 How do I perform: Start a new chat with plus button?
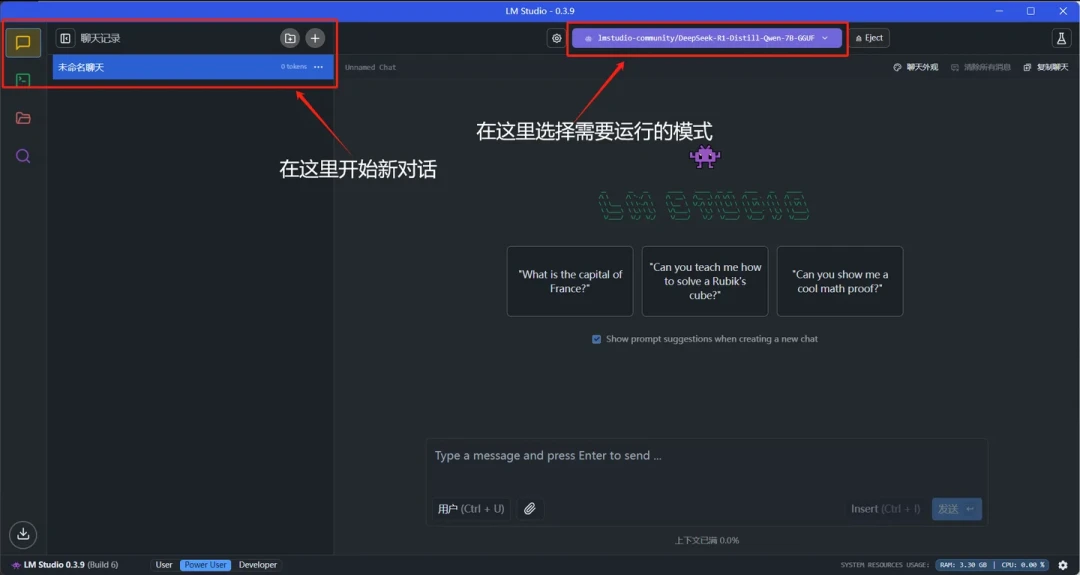(315, 39)
